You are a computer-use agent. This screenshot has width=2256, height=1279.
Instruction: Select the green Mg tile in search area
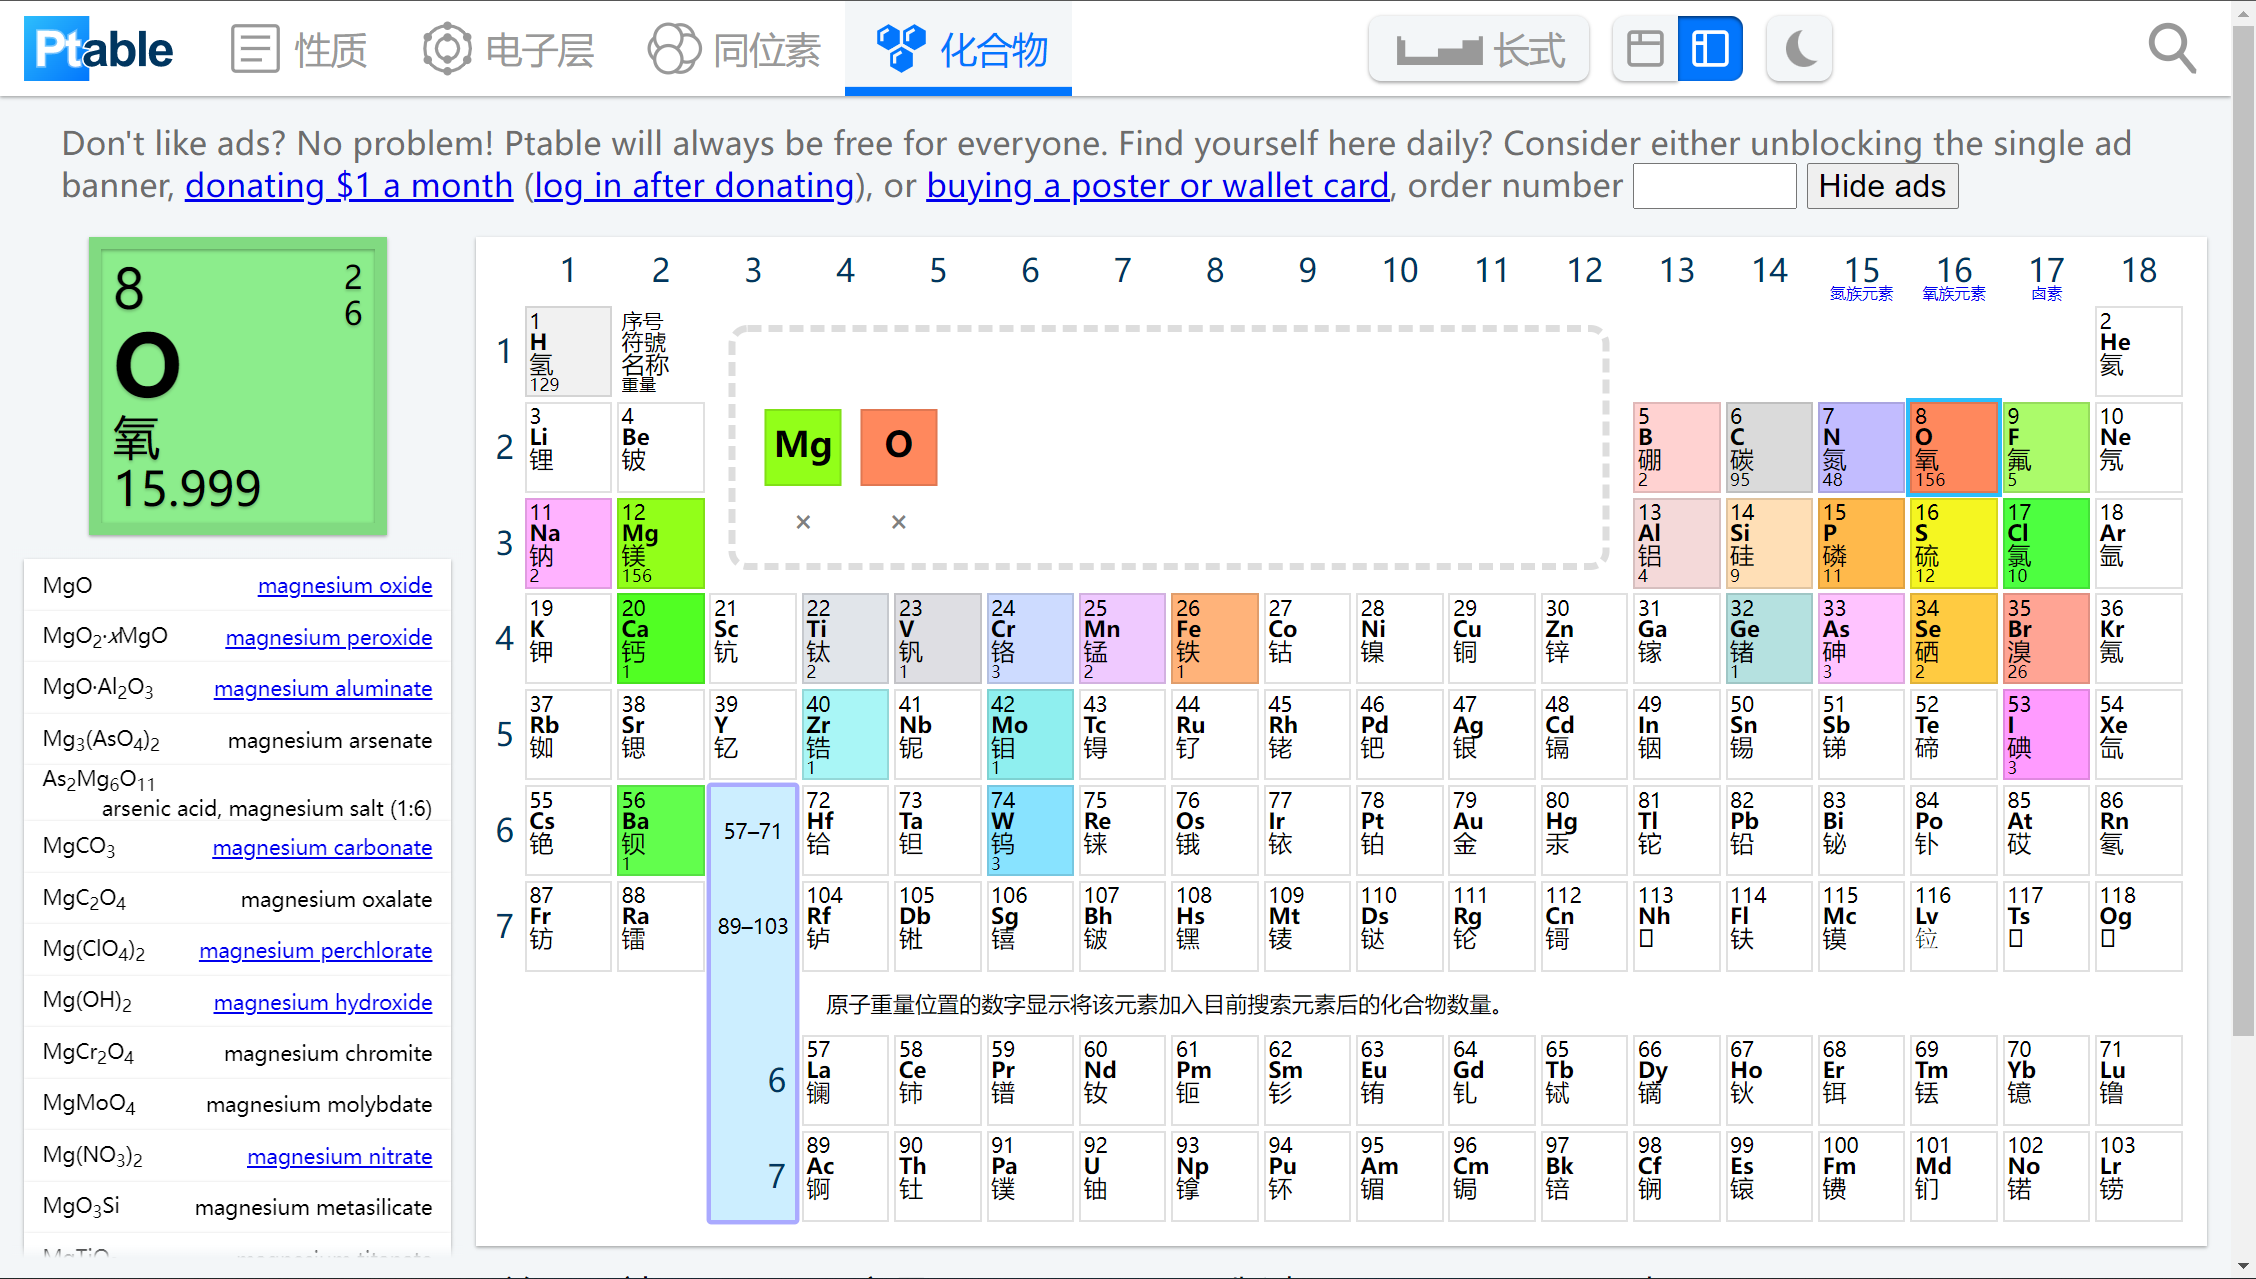point(802,446)
